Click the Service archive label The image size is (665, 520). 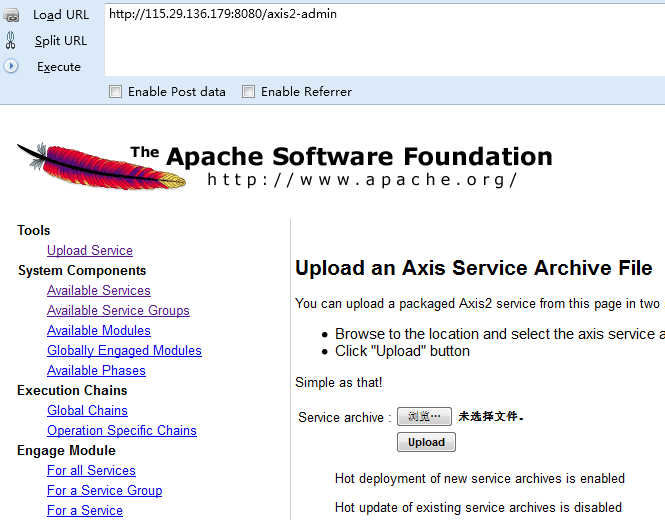pyautogui.click(x=344, y=417)
